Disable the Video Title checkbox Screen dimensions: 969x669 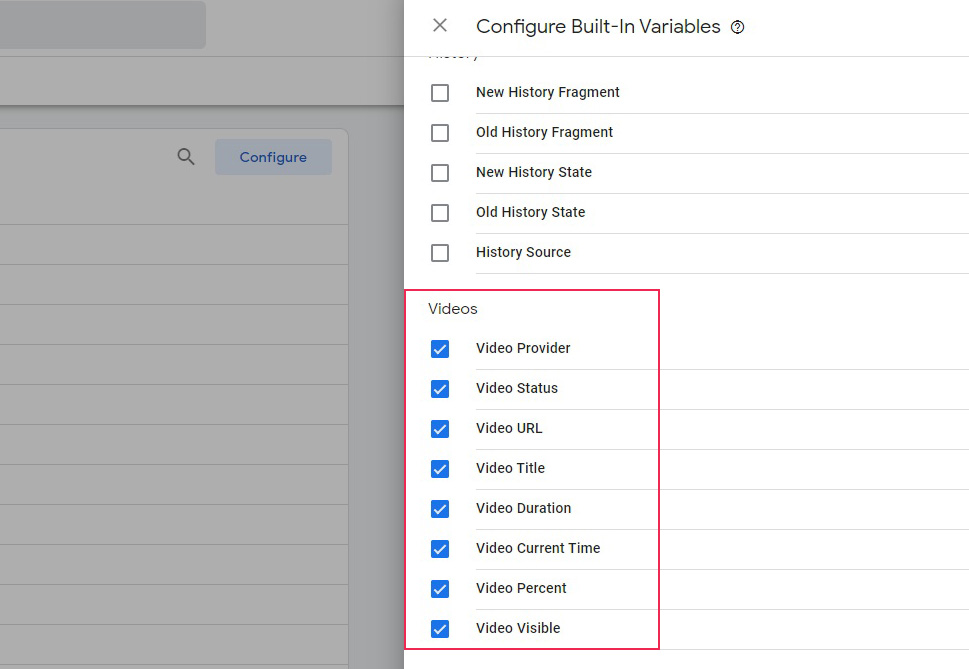point(440,469)
